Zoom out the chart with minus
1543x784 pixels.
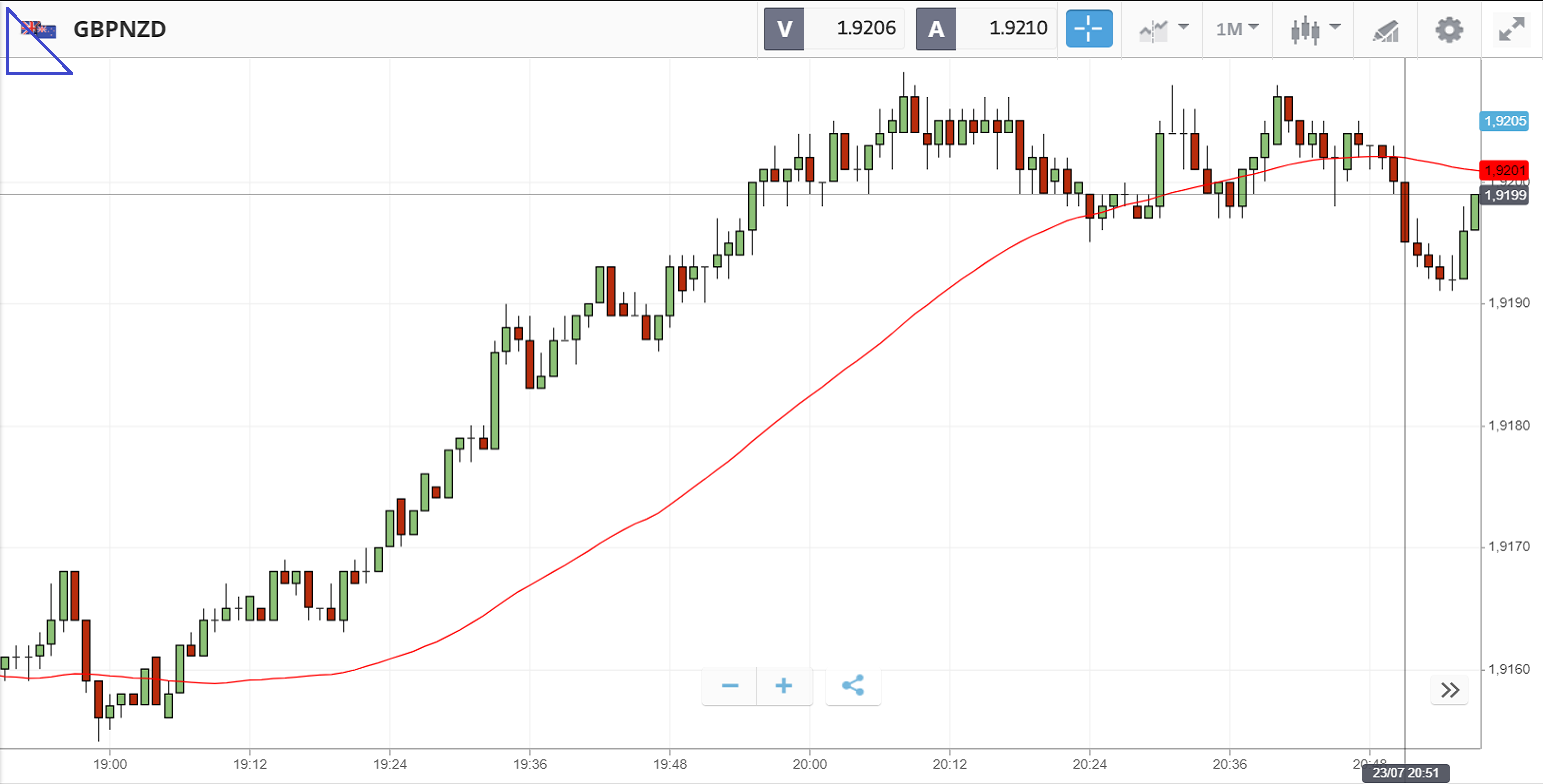(x=730, y=686)
